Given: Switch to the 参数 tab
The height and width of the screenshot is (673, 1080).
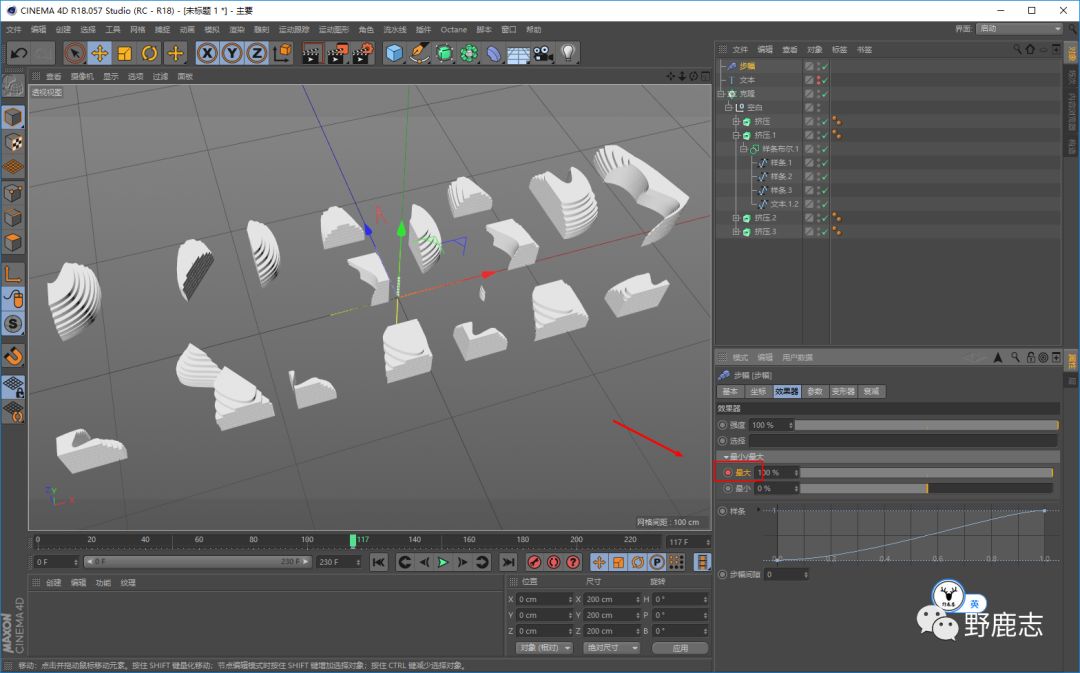Looking at the screenshot, I should pos(816,391).
